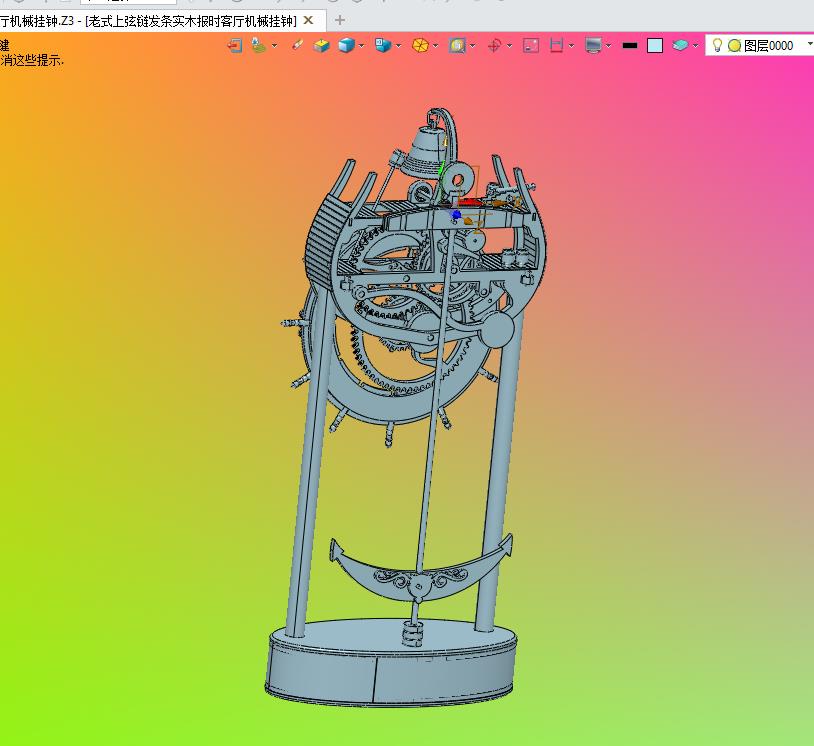Viewport: 814px width, 746px height.
Task: Open the dropdown next to magnifier icon
Action: [472, 46]
